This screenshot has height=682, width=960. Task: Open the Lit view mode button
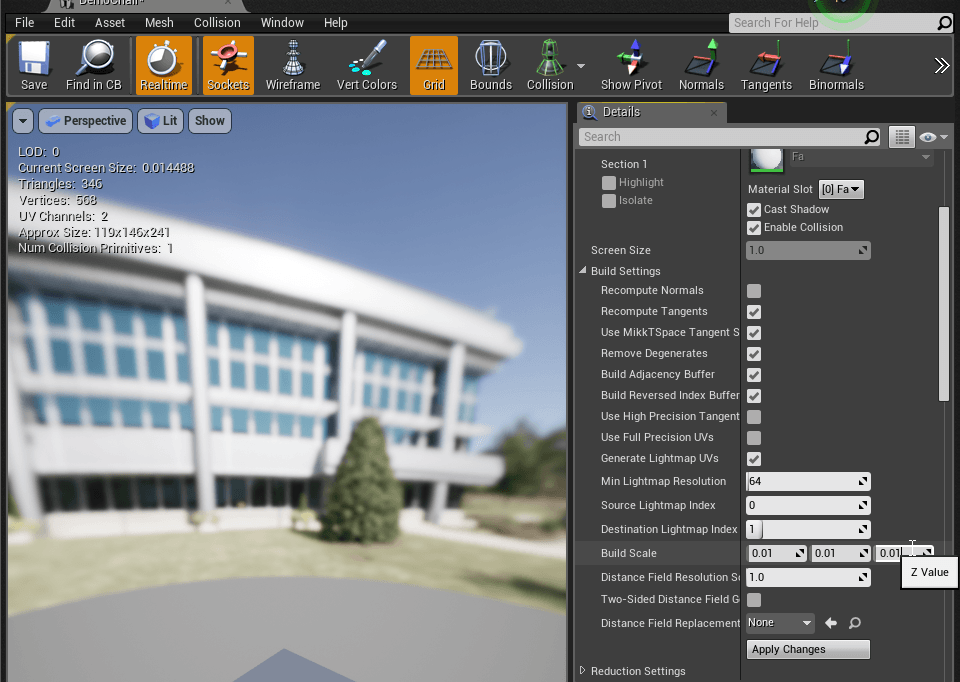160,121
